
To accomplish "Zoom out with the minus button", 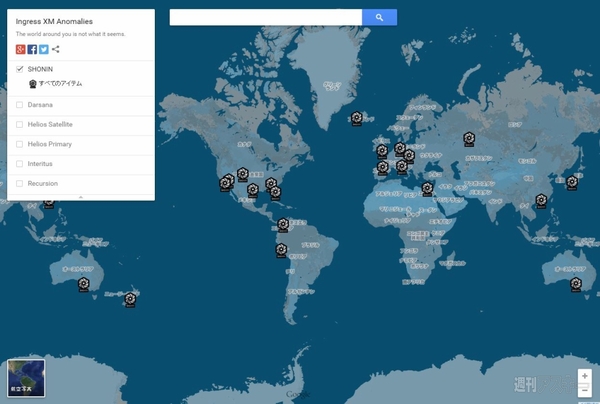I will (585, 390).
